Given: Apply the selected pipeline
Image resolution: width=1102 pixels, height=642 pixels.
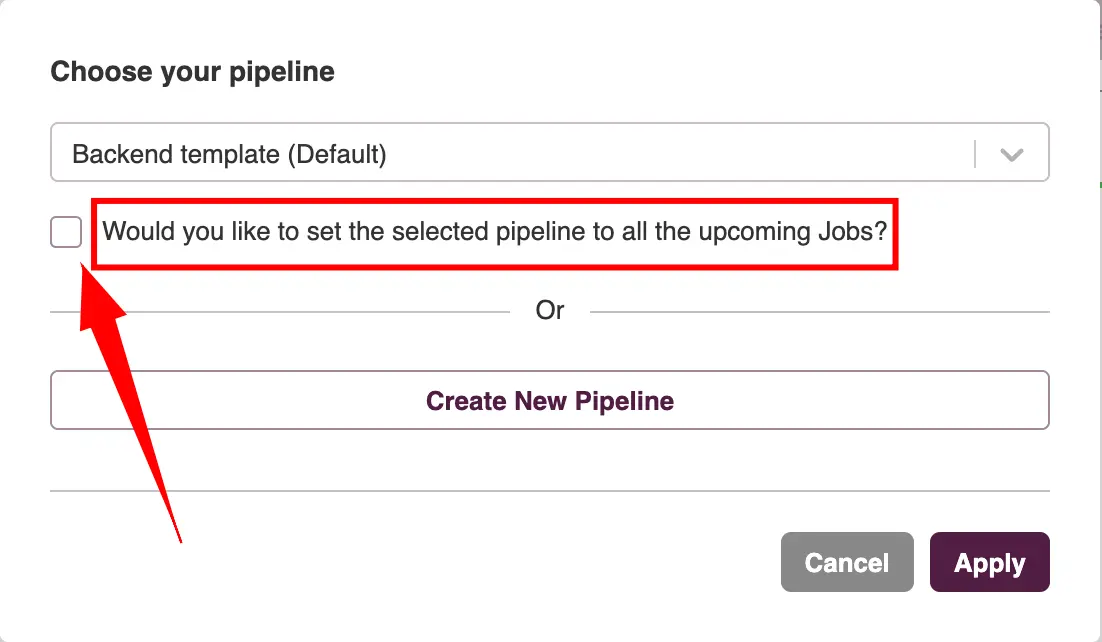Looking at the screenshot, I should point(989,562).
